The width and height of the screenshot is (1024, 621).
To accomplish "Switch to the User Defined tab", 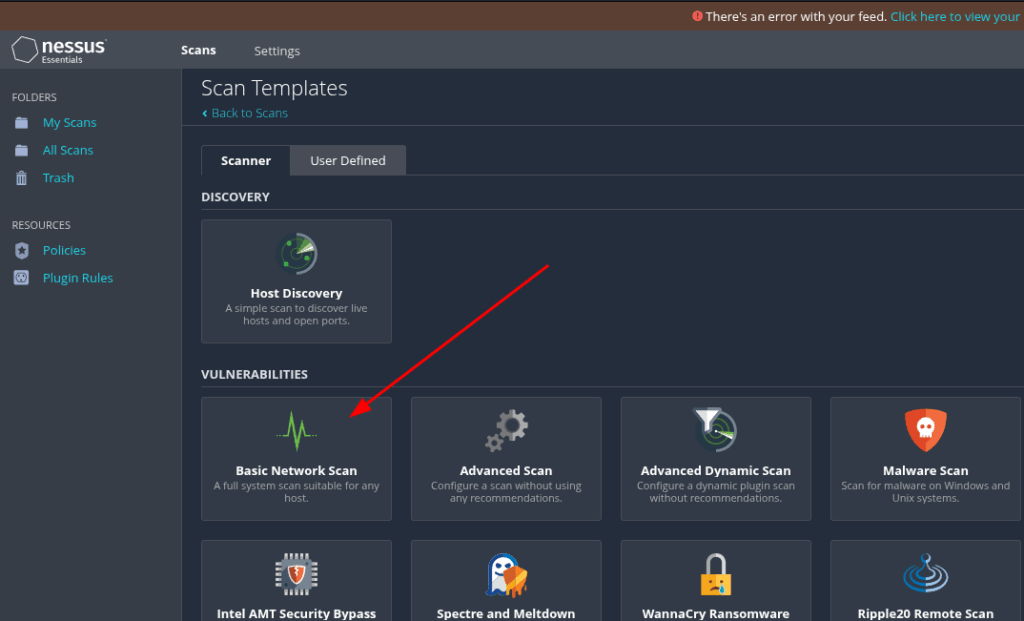I will point(348,161).
